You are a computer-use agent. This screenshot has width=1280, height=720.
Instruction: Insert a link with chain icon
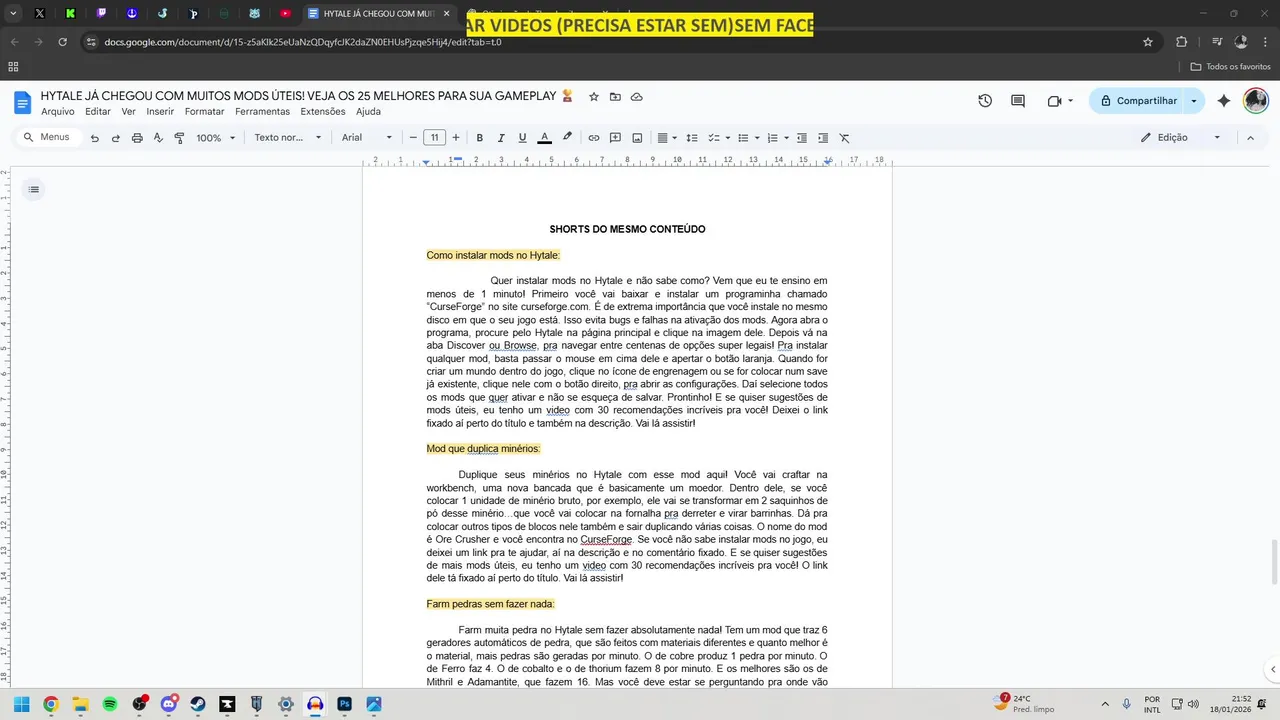click(594, 138)
